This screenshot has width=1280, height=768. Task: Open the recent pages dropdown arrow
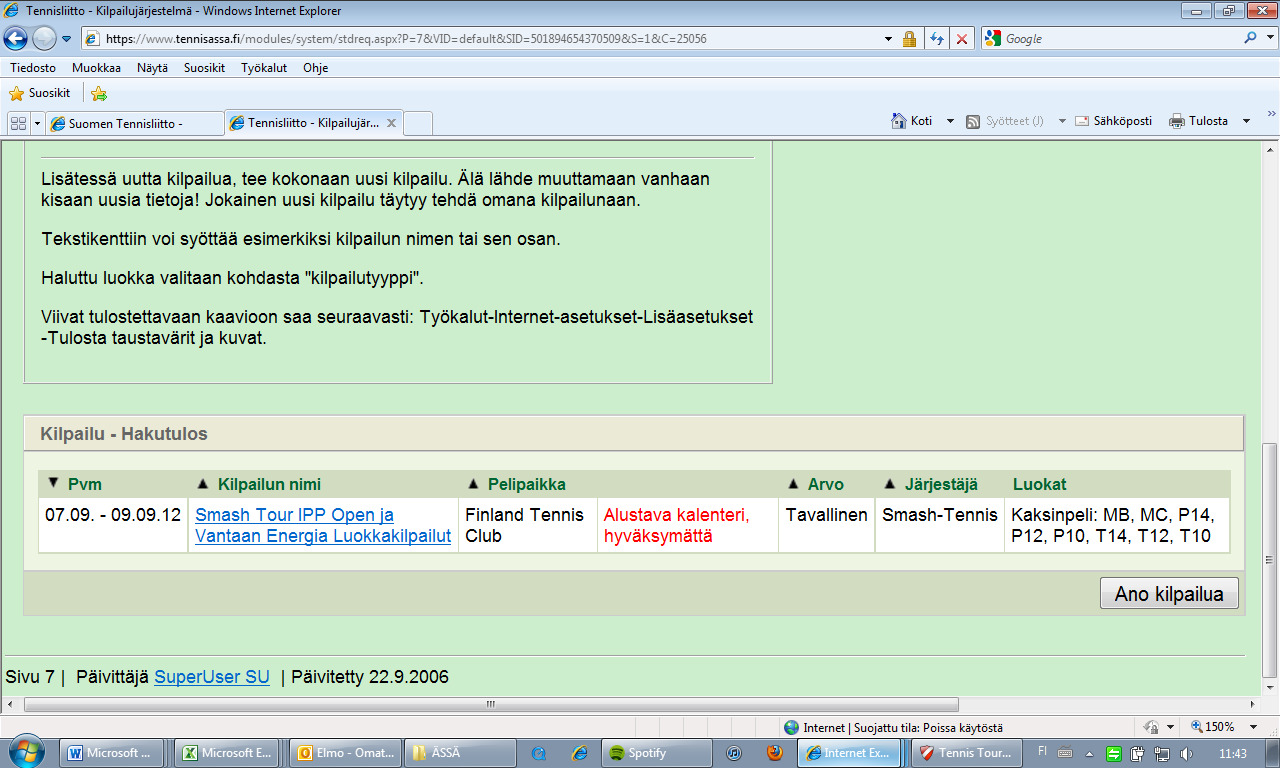click(x=67, y=39)
